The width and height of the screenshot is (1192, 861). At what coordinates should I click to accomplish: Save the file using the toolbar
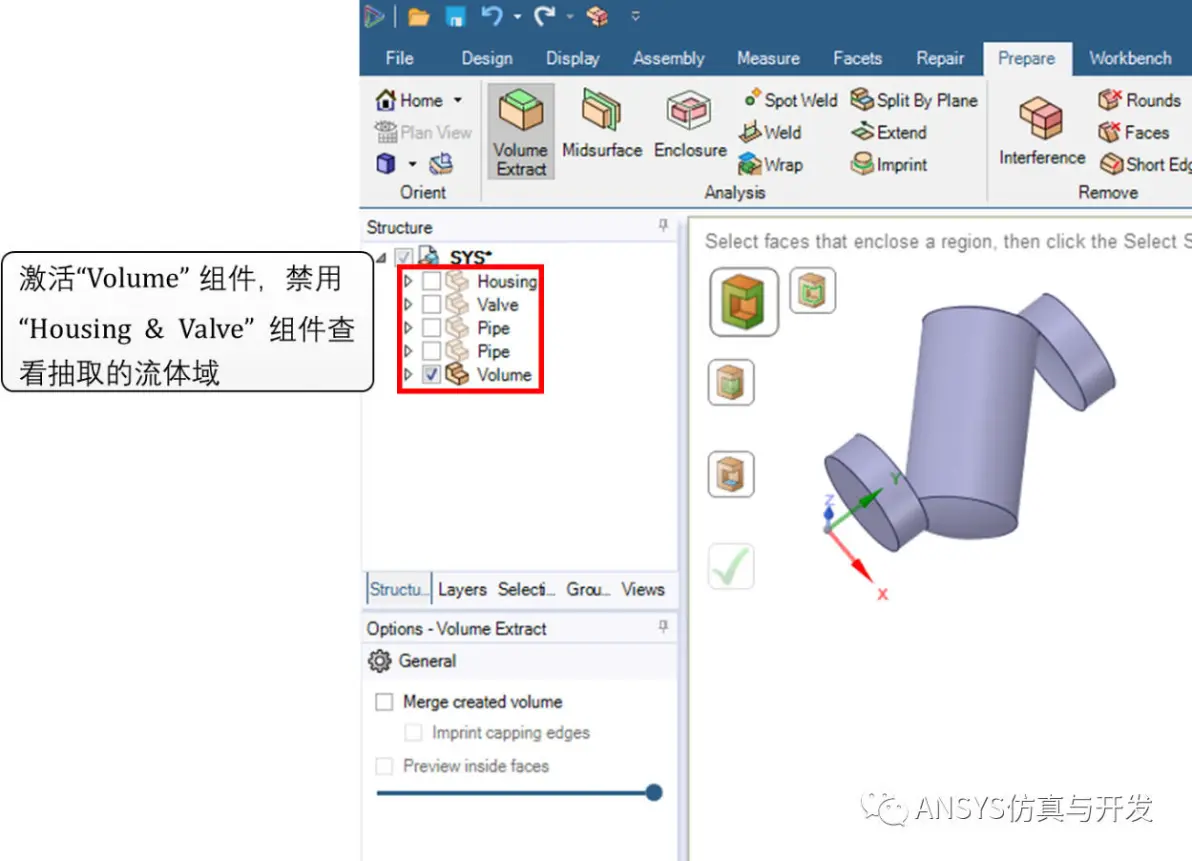tap(455, 16)
